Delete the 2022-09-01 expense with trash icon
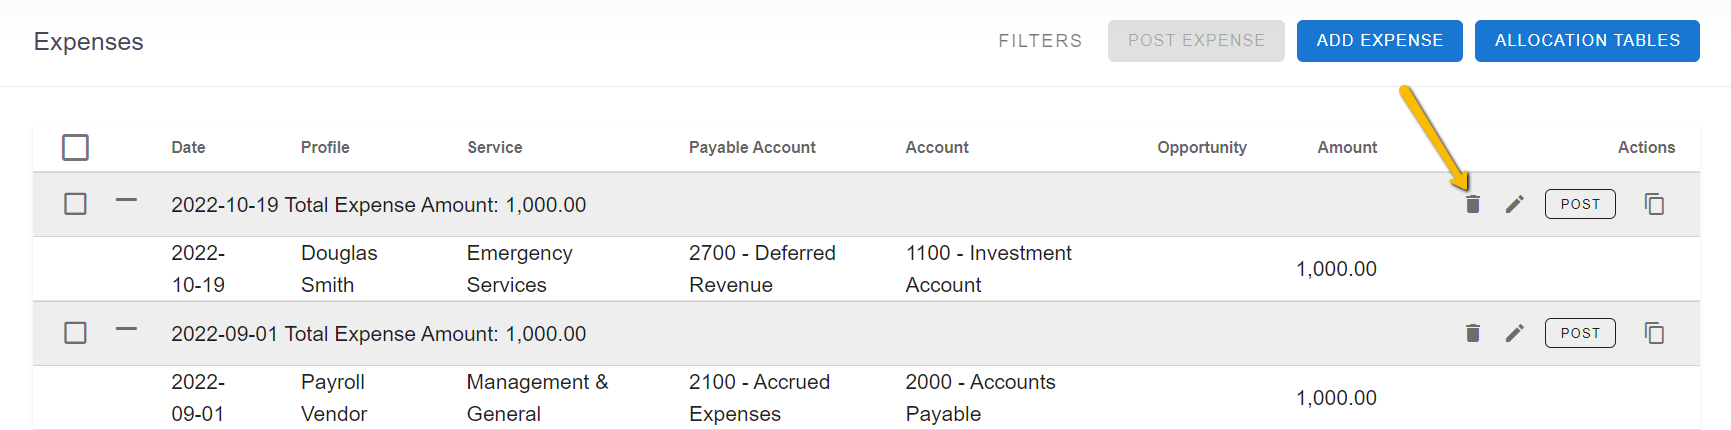The width and height of the screenshot is (1731, 430). point(1472,333)
